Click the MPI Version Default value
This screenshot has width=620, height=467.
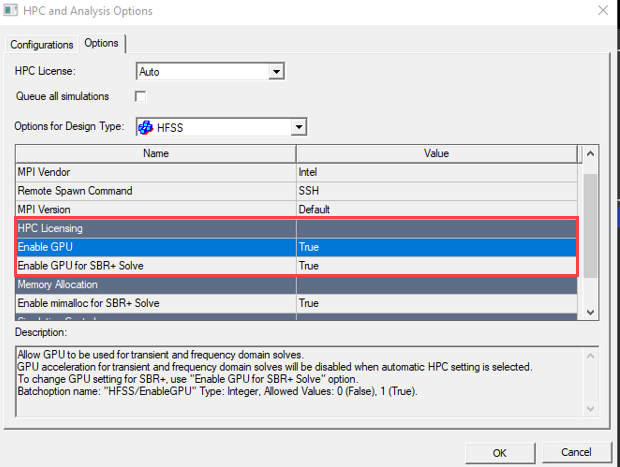click(x=437, y=210)
